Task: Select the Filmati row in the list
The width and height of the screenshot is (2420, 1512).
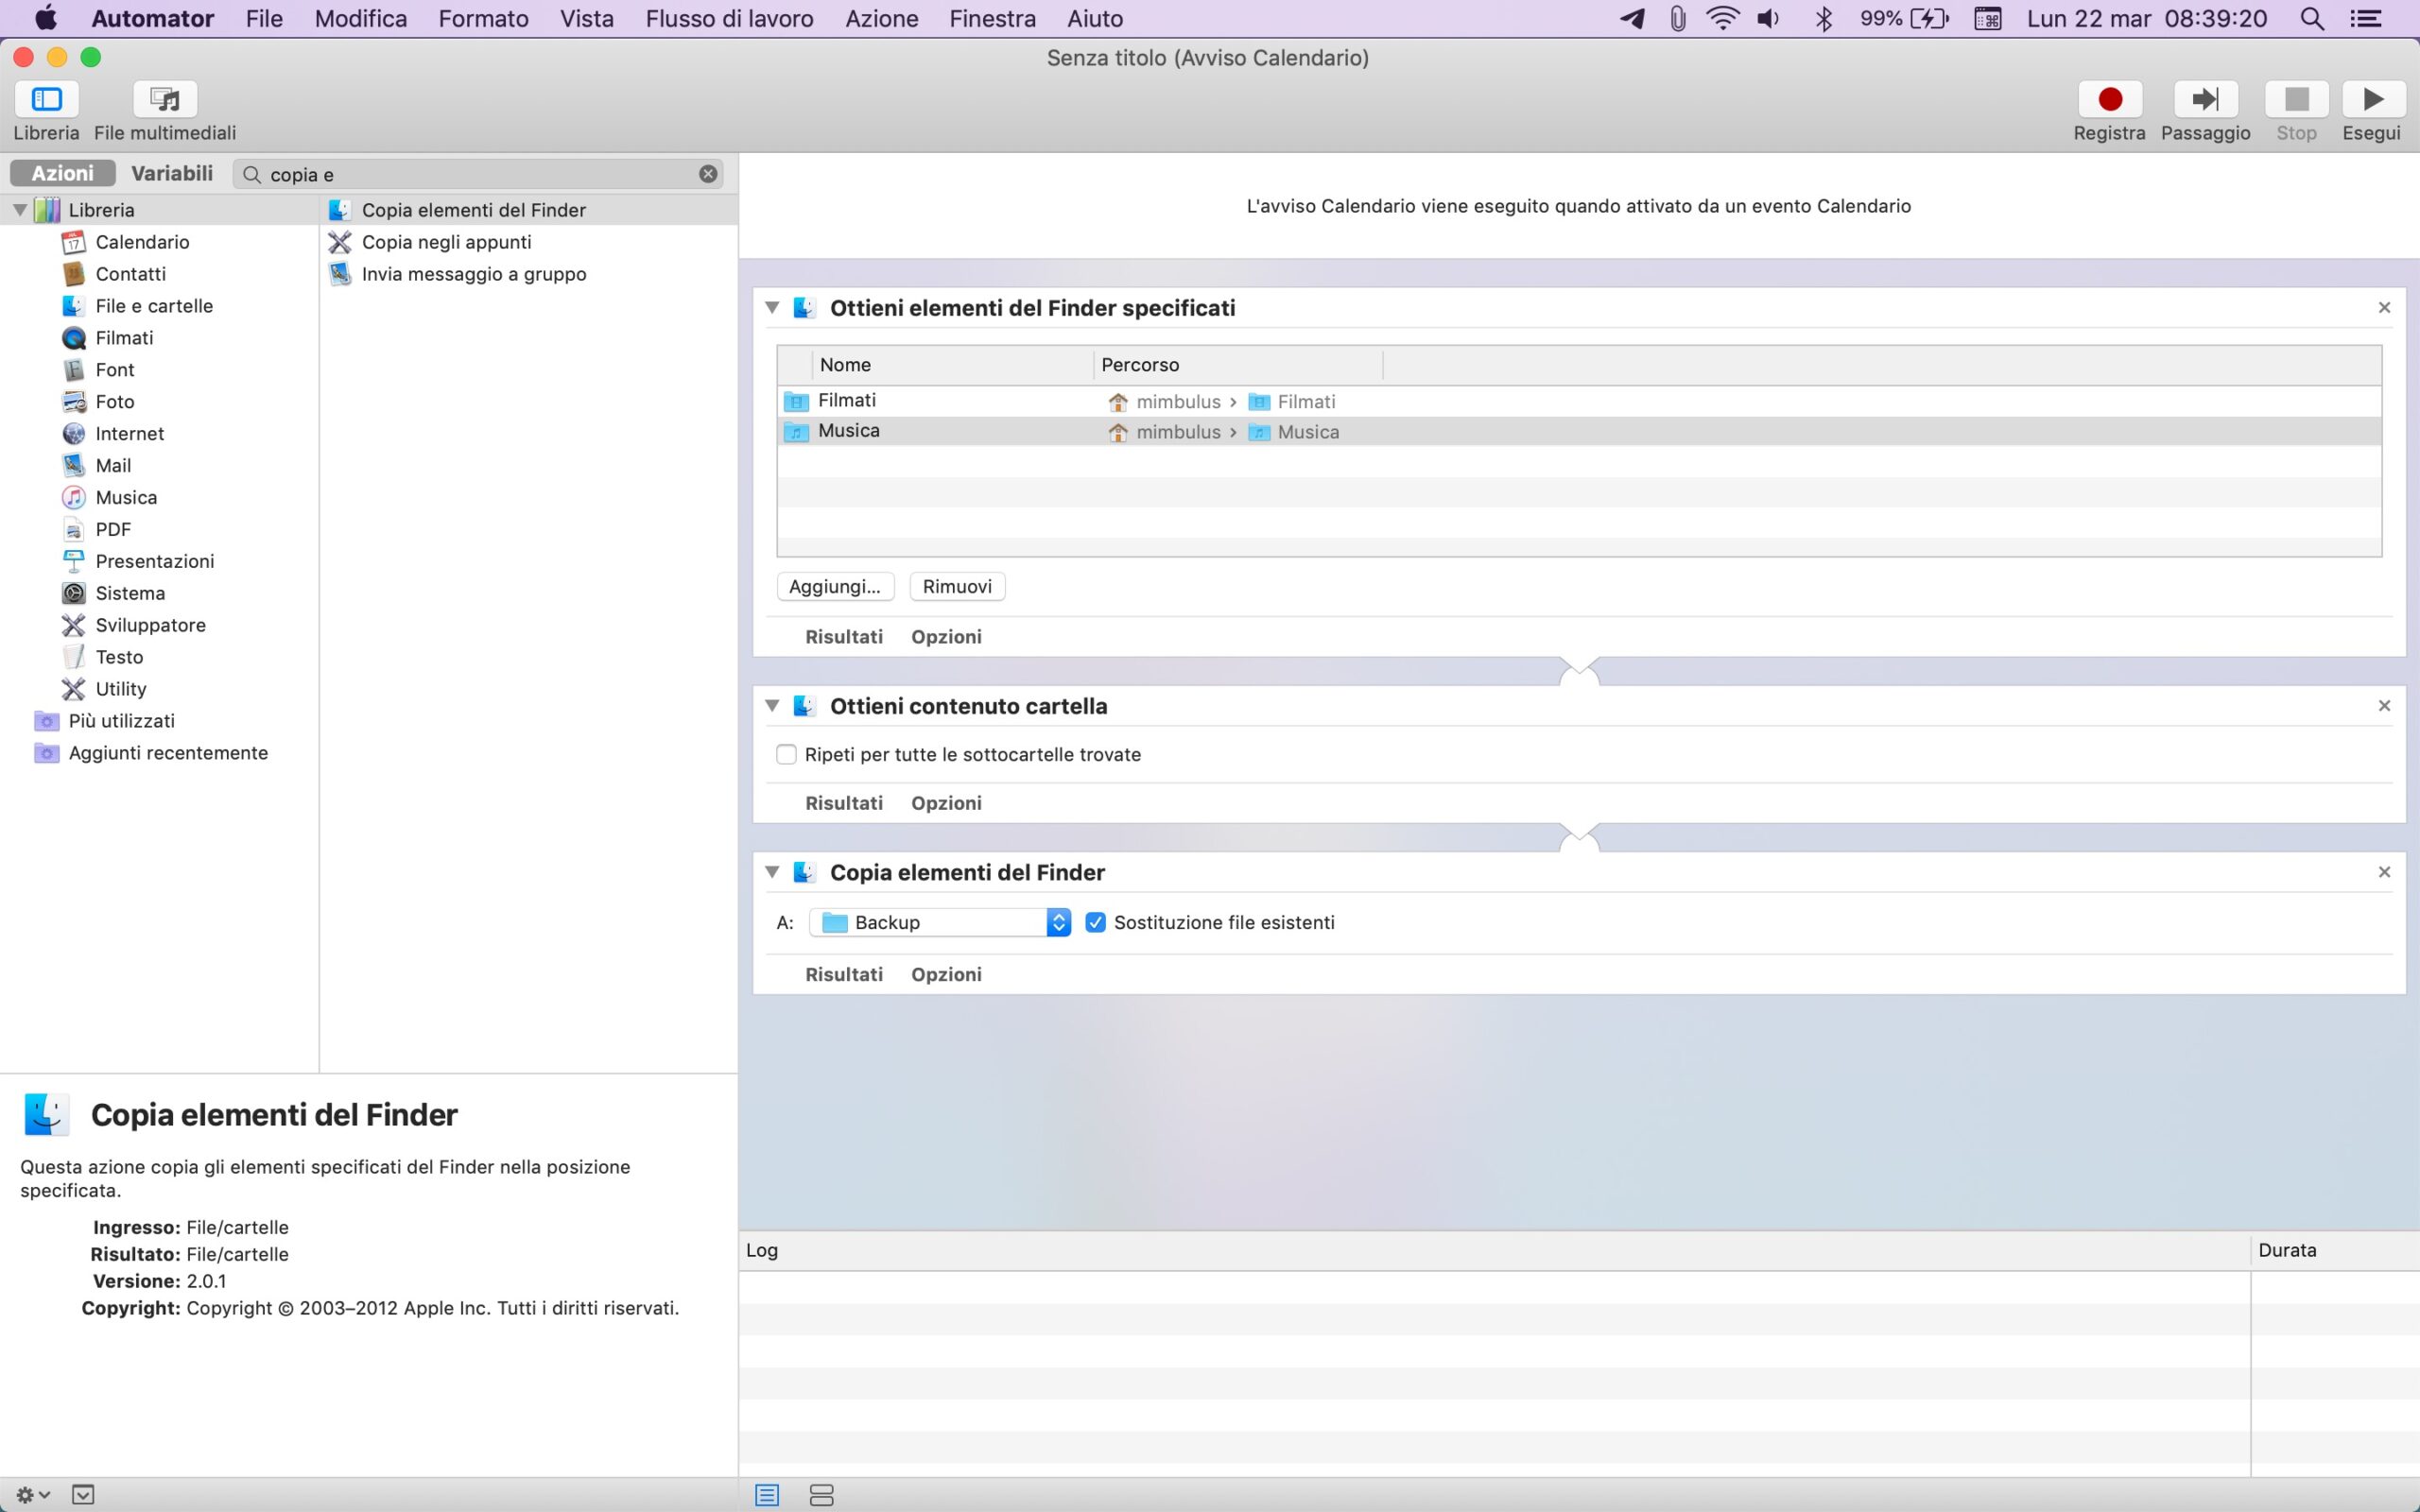Action: point(900,401)
